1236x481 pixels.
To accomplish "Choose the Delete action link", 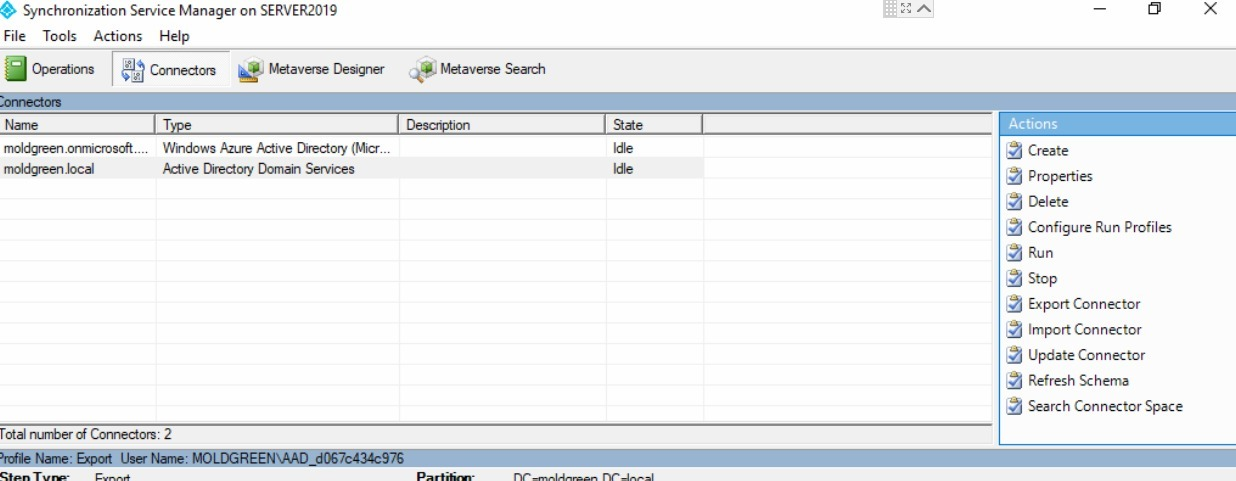I will 1048,201.
